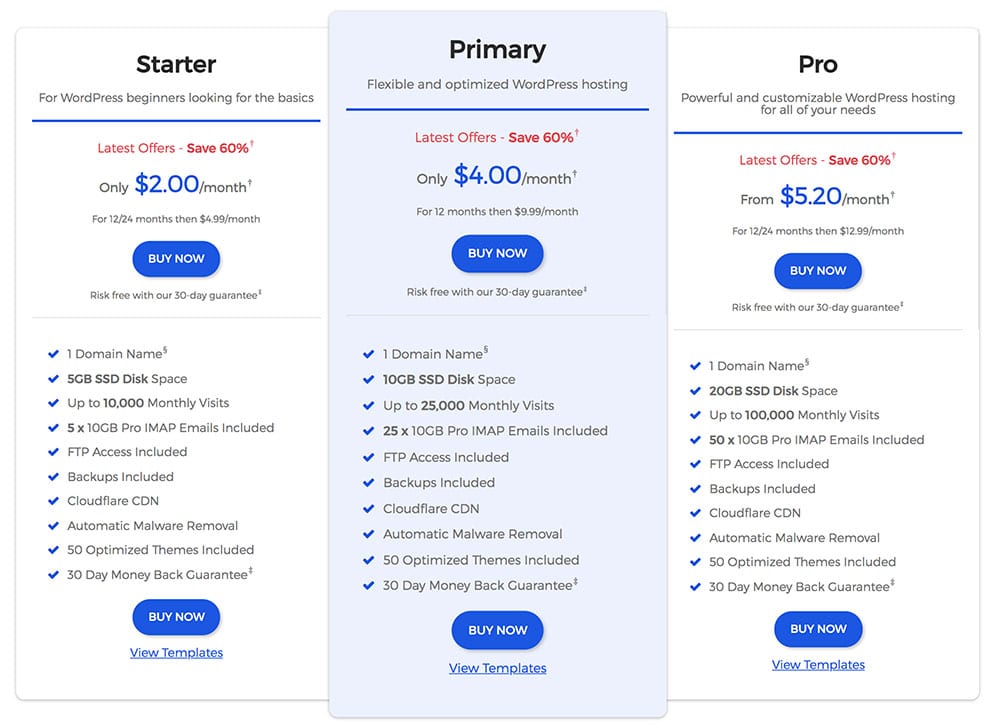
Task: Click Primary plan top BUY NOW button
Action: pos(497,253)
